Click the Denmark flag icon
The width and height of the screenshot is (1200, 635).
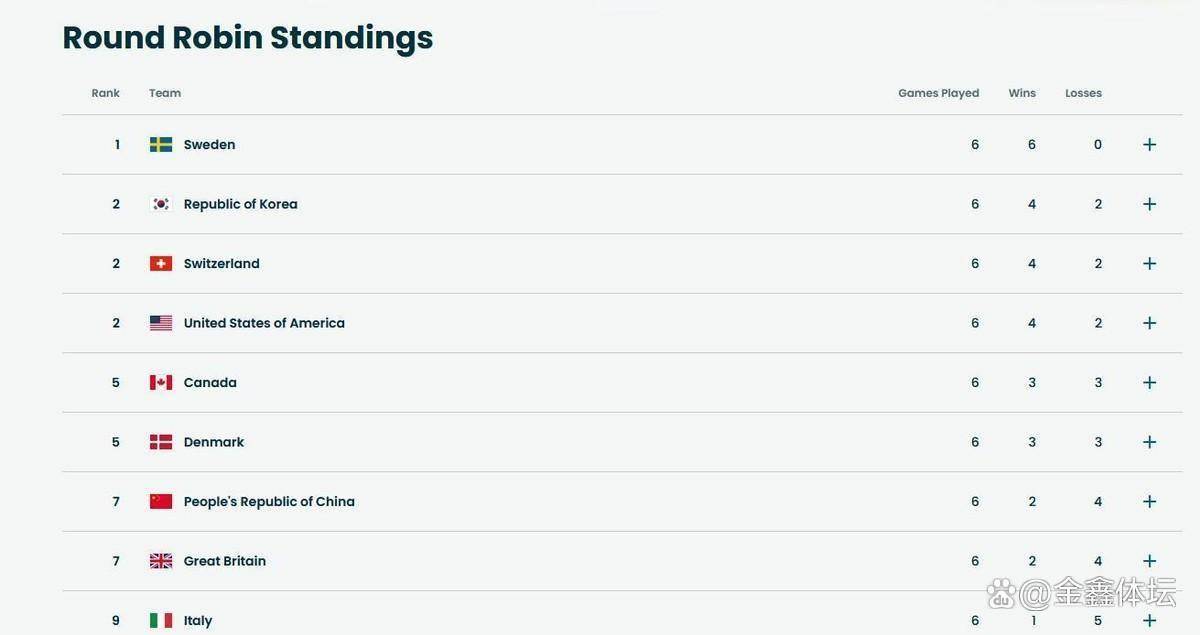click(161, 442)
